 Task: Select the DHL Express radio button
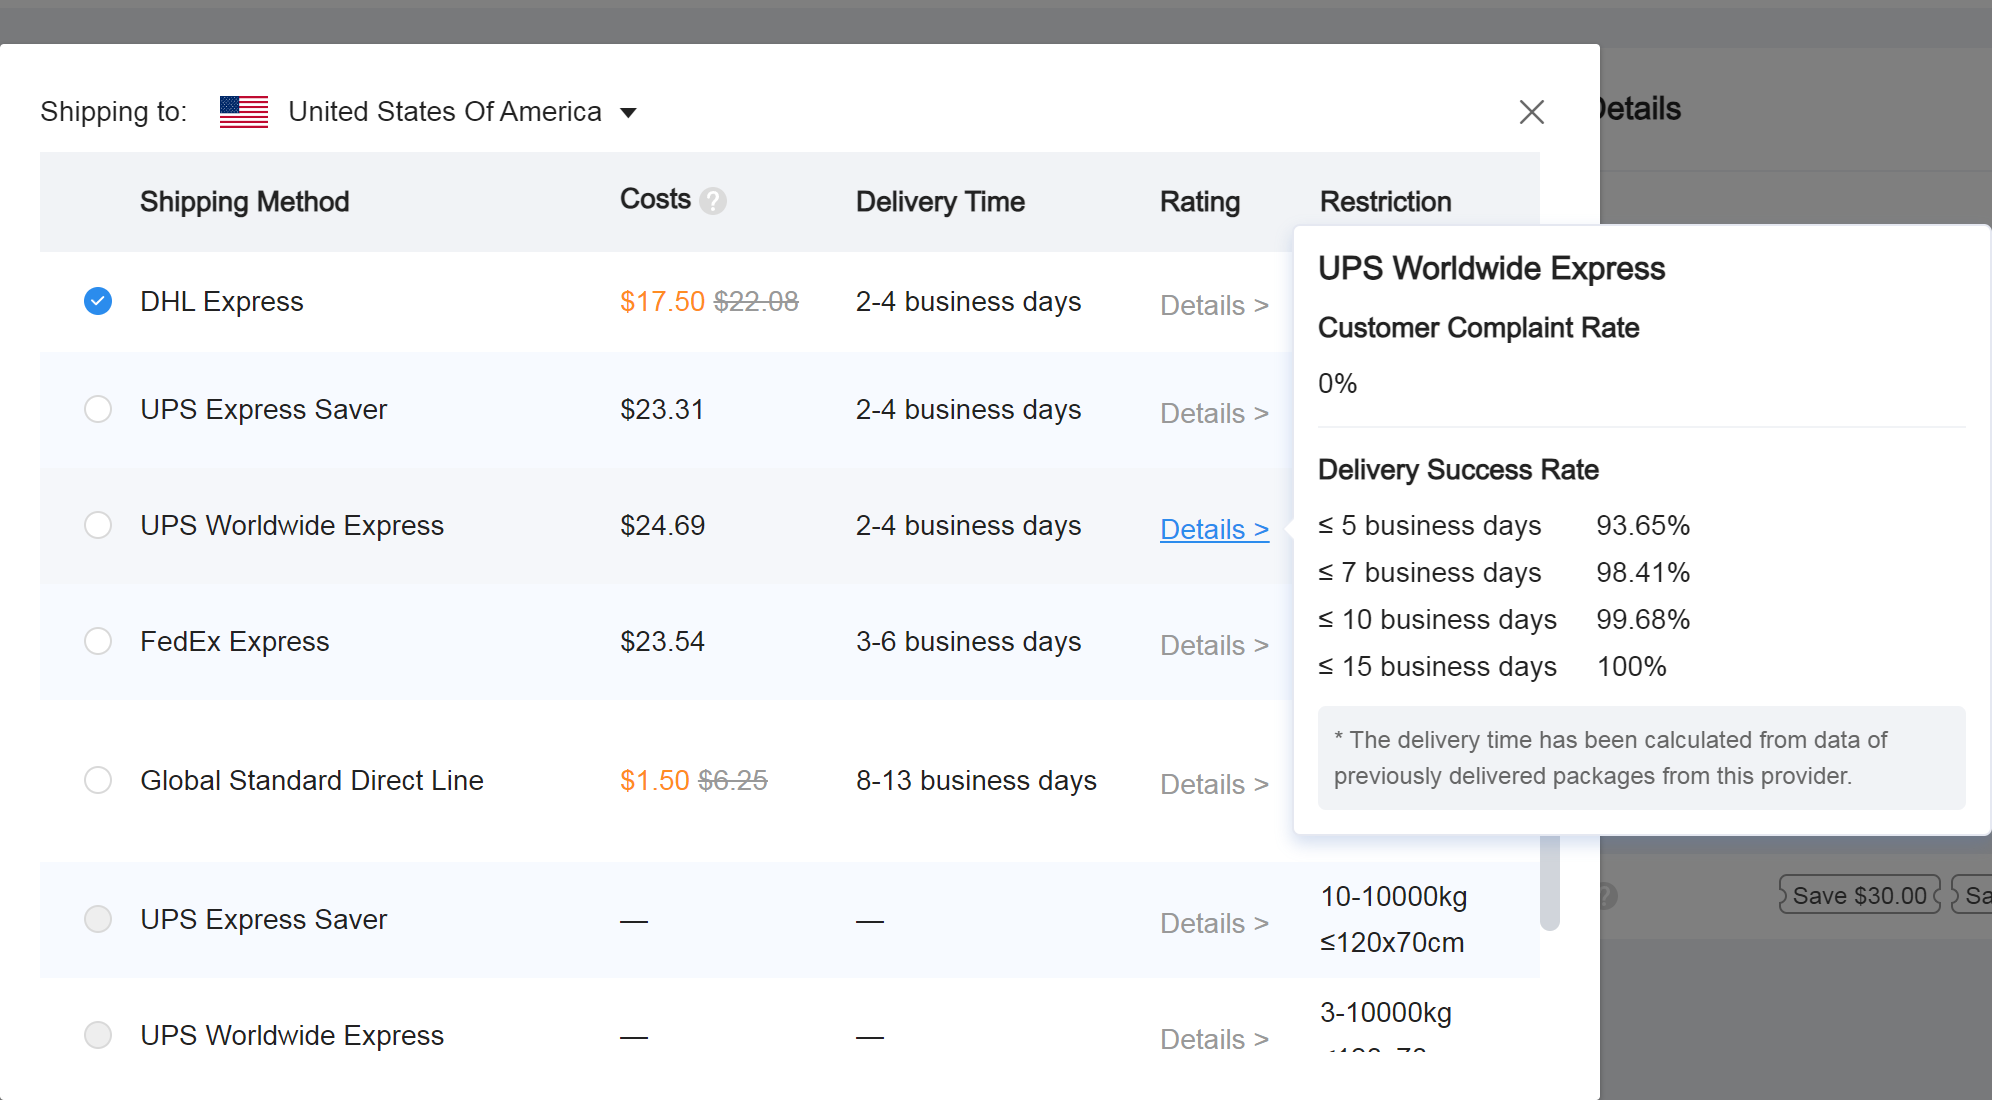click(98, 301)
